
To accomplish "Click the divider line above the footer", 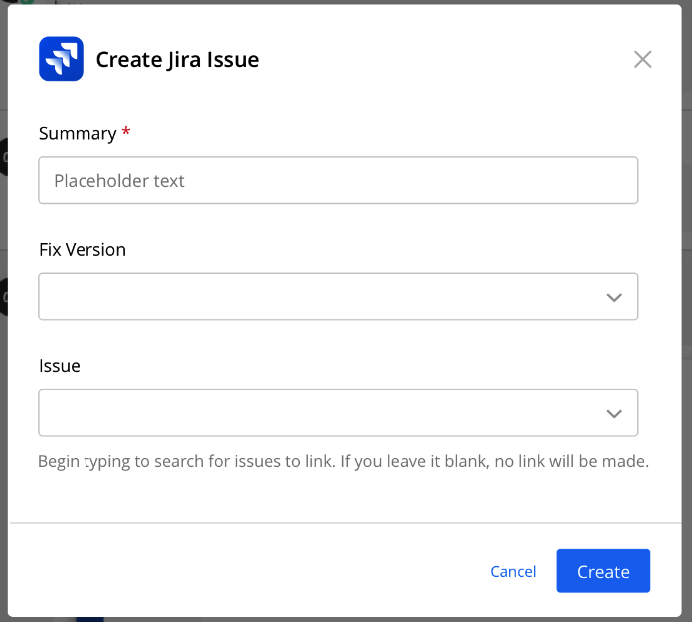I will 345,522.
